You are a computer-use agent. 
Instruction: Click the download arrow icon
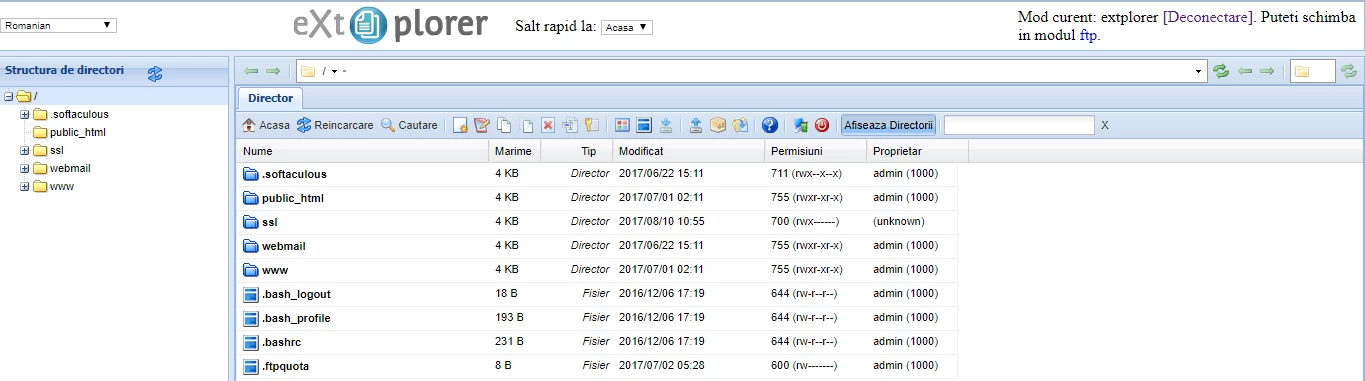pyautogui.click(x=666, y=125)
